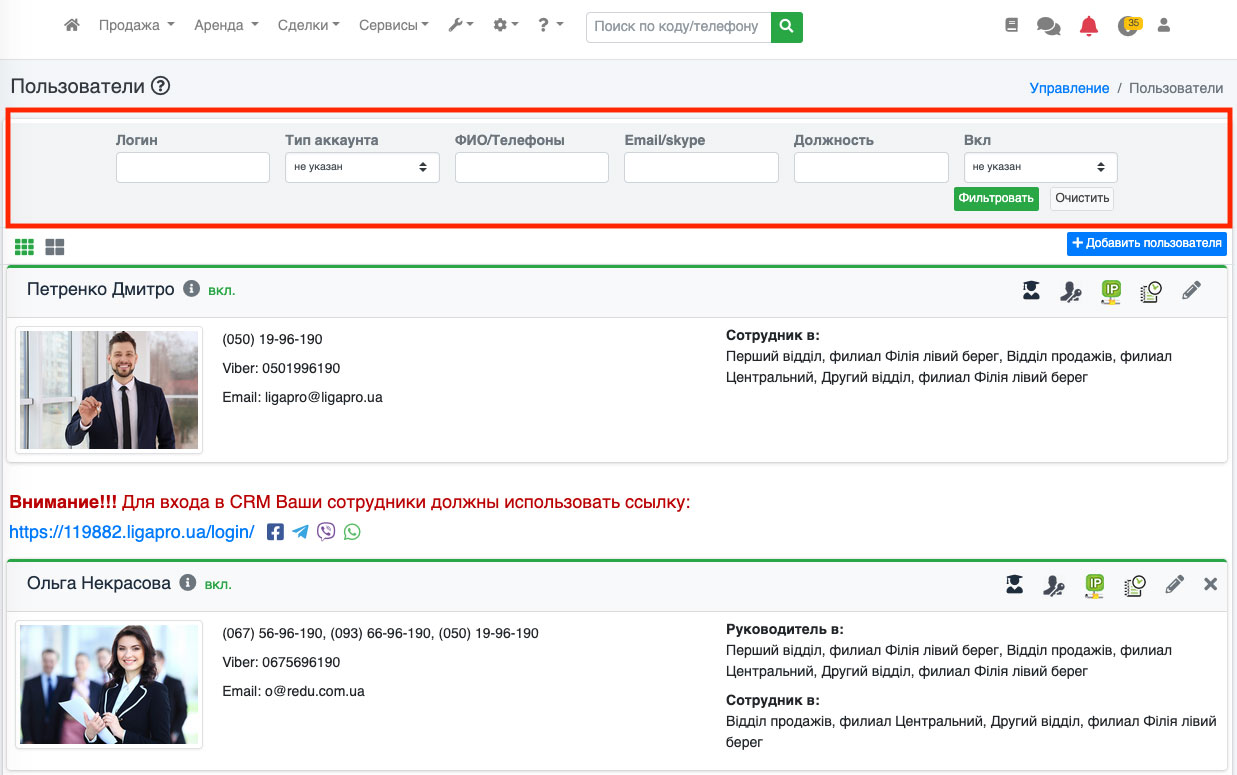Click the Должность input field
The image size is (1237, 775).
point(871,167)
